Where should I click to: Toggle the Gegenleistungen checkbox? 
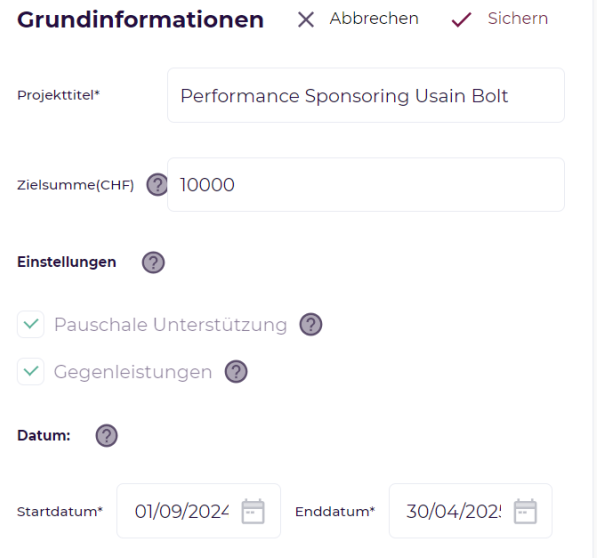click(x=30, y=371)
